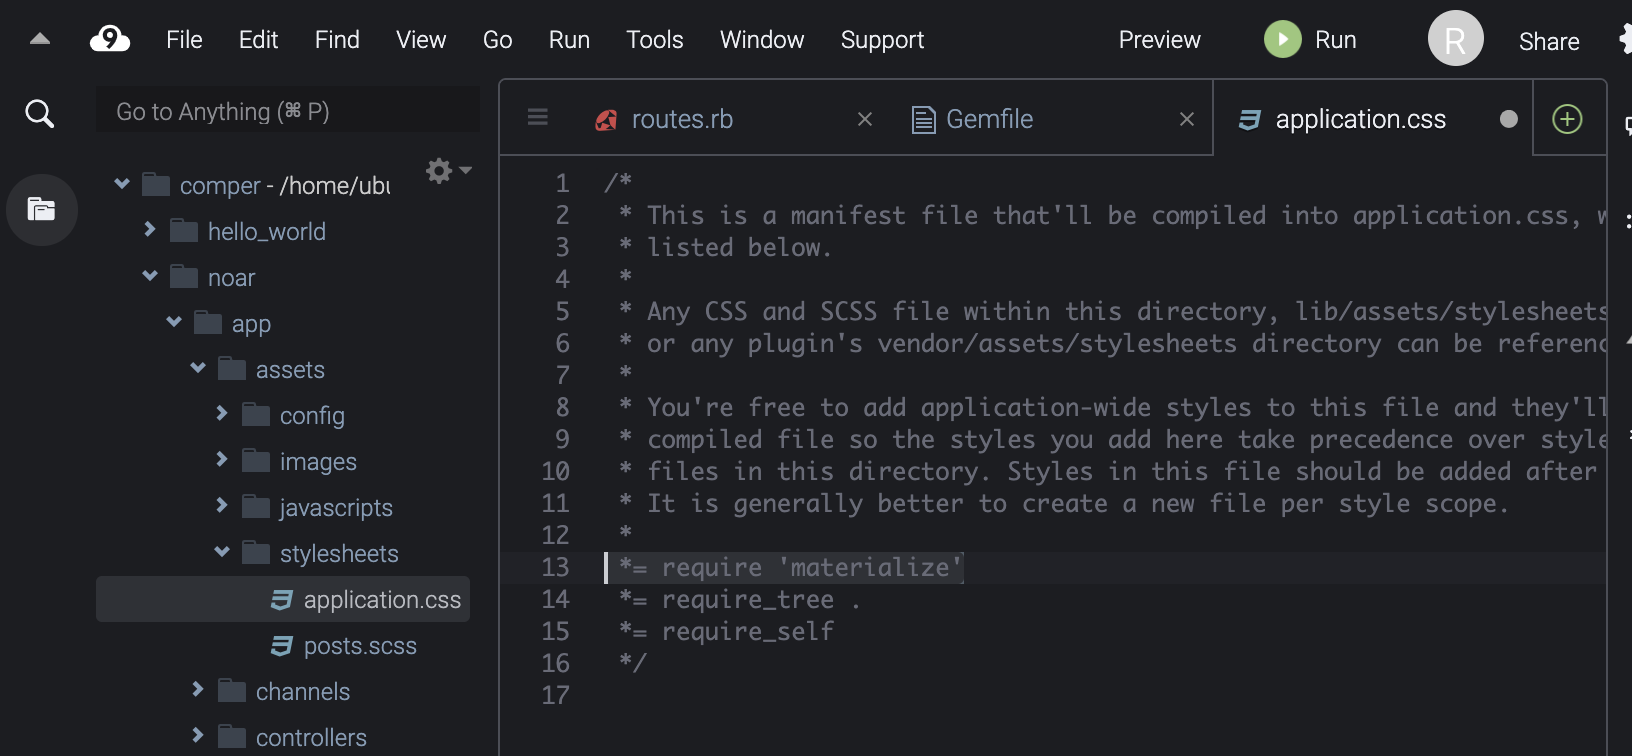The height and width of the screenshot is (756, 1632).
Task: Open posts.scss in the file tree
Action: [x=360, y=646]
